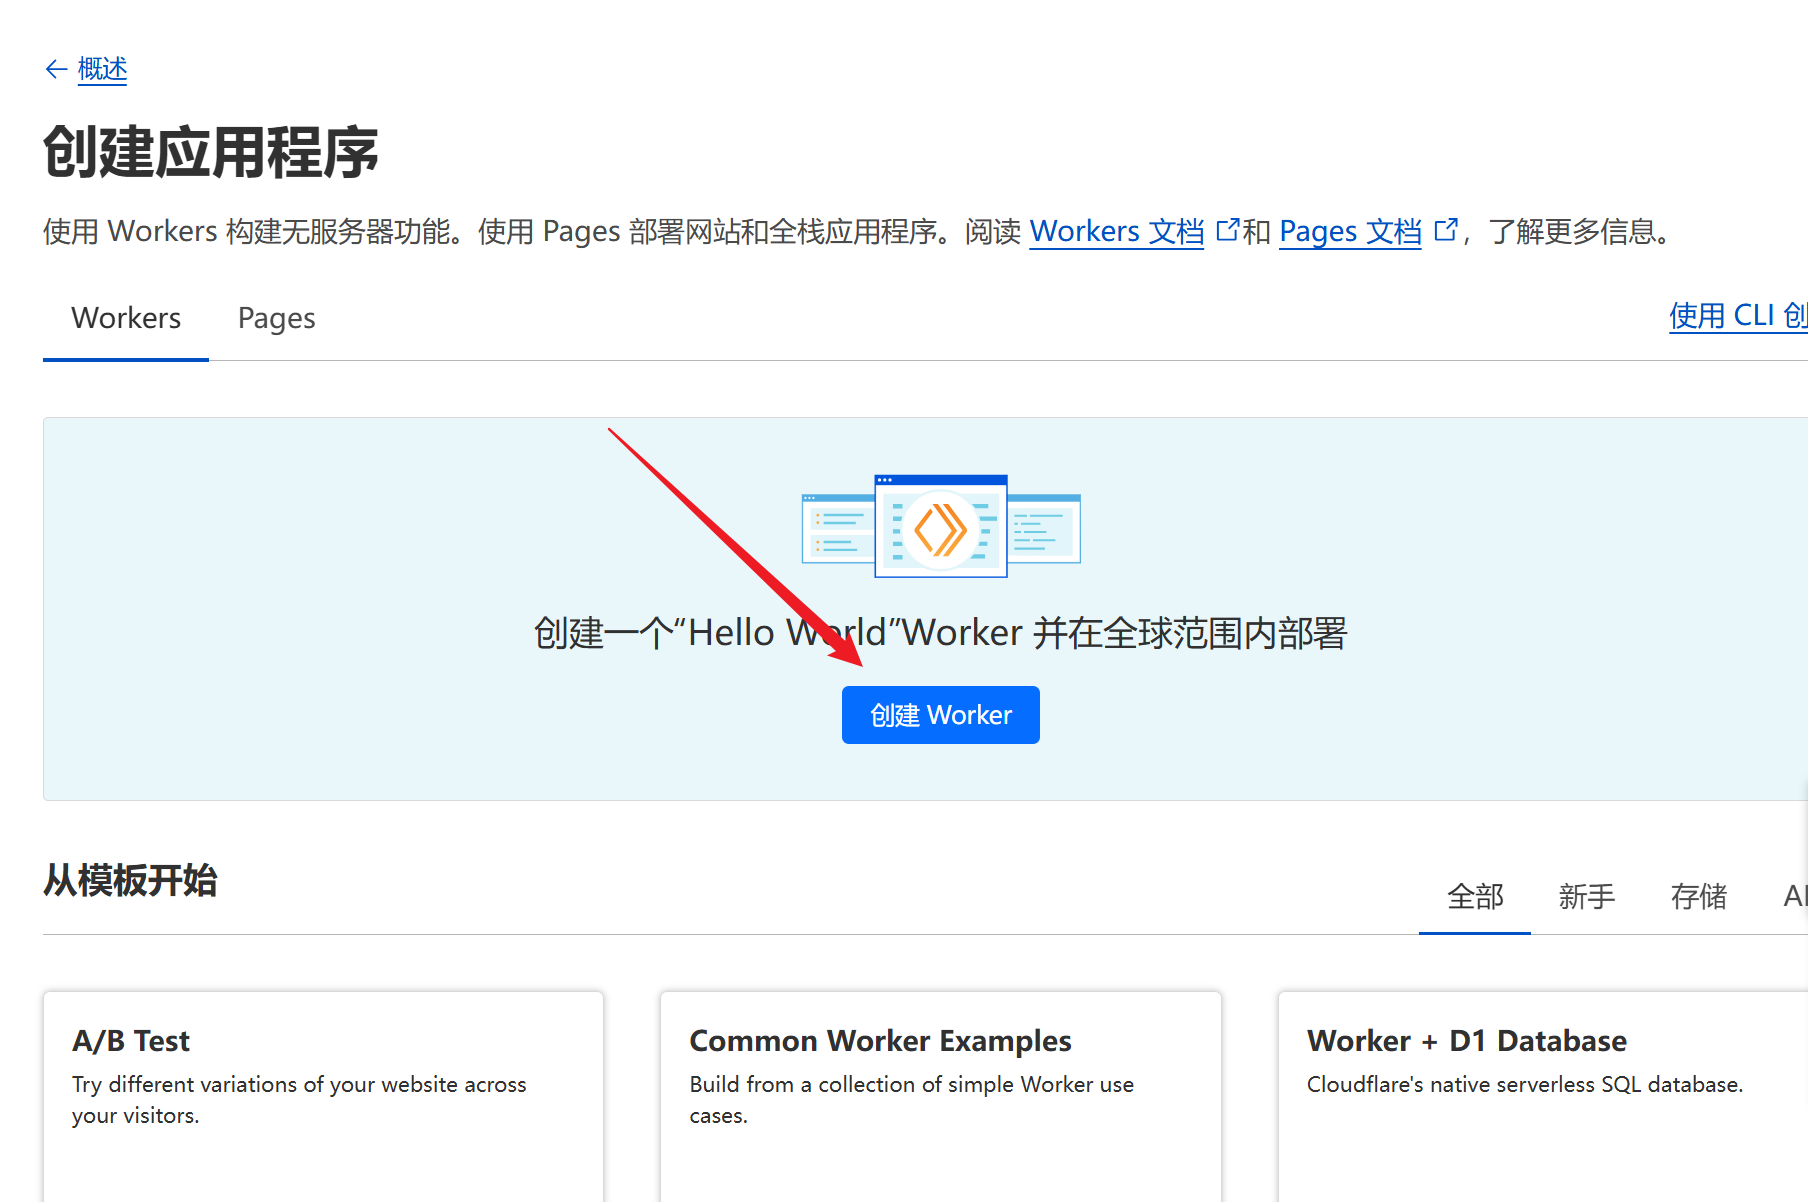Filter templates by 新手
This screenshot has width=1808, height=1202.
[x=1586, y=896]
